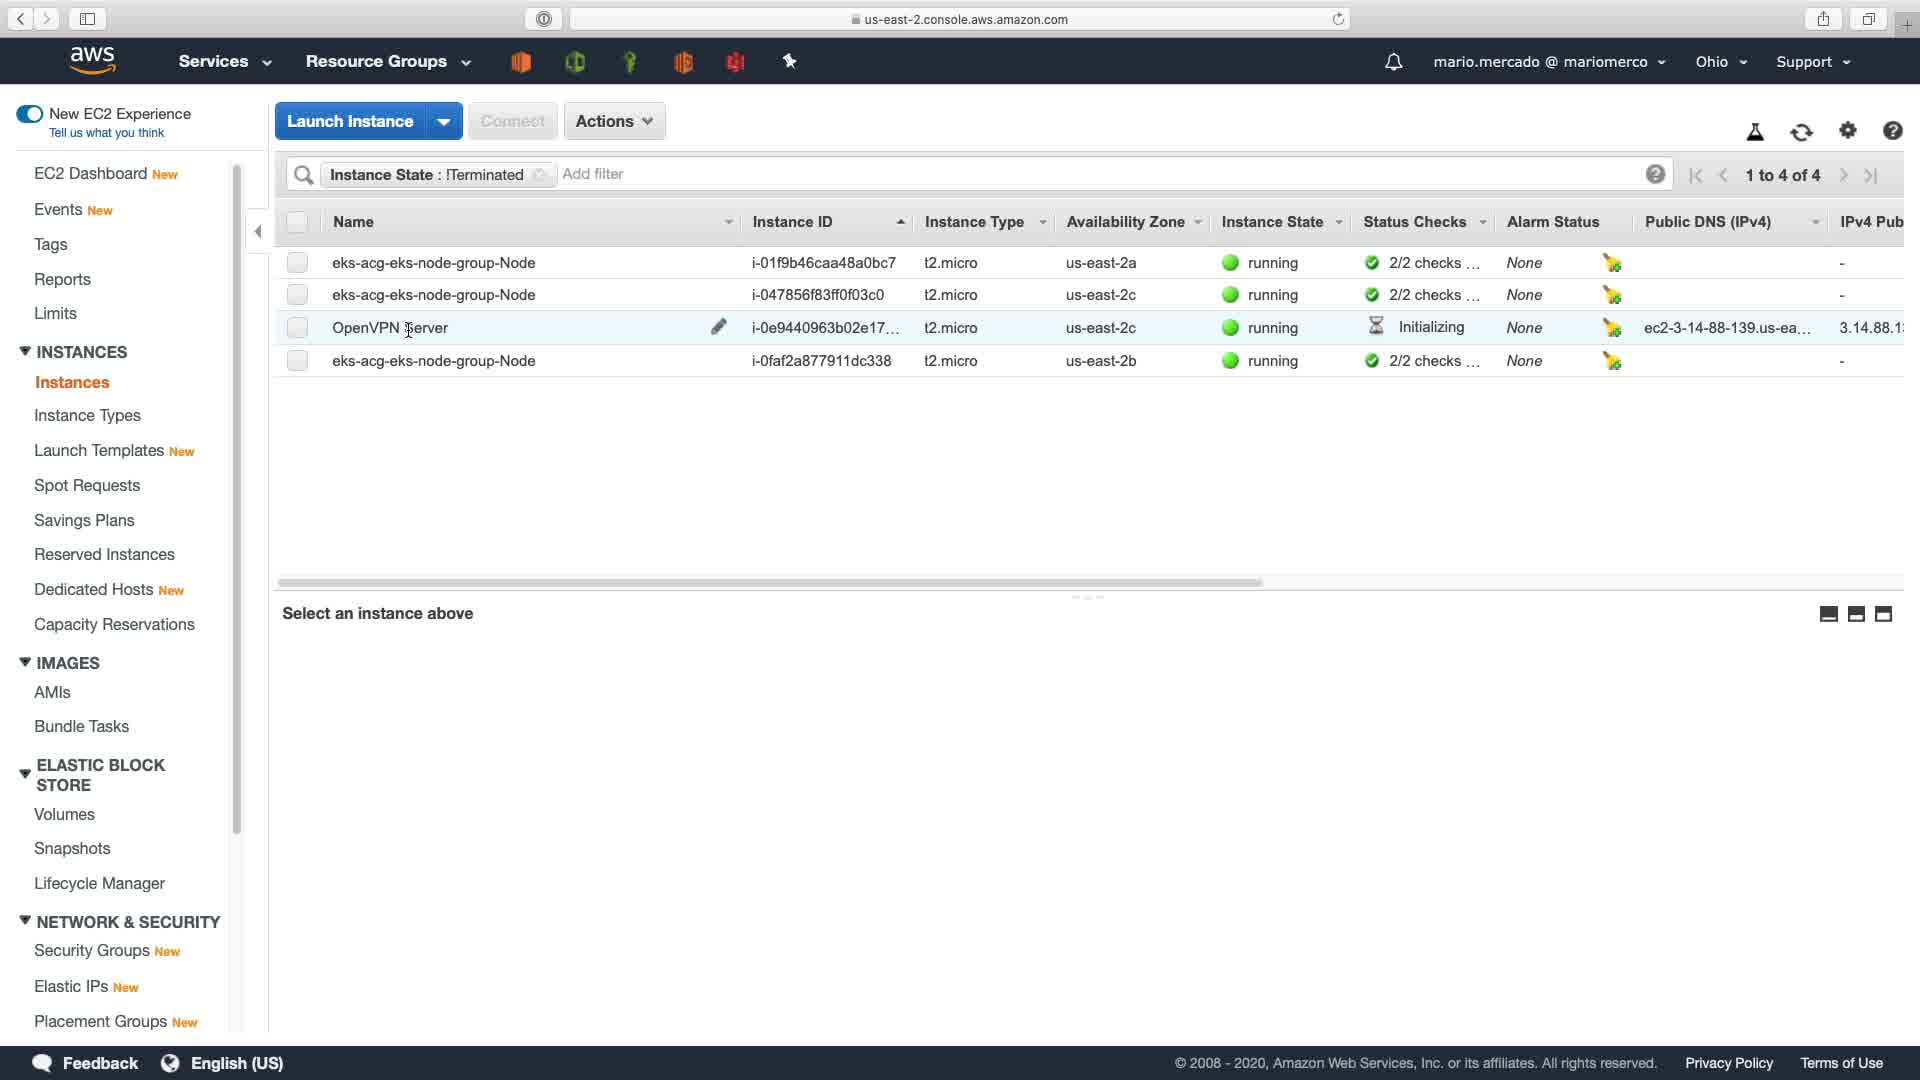
Task: Open the Services menu
Action: pos(224,62)
